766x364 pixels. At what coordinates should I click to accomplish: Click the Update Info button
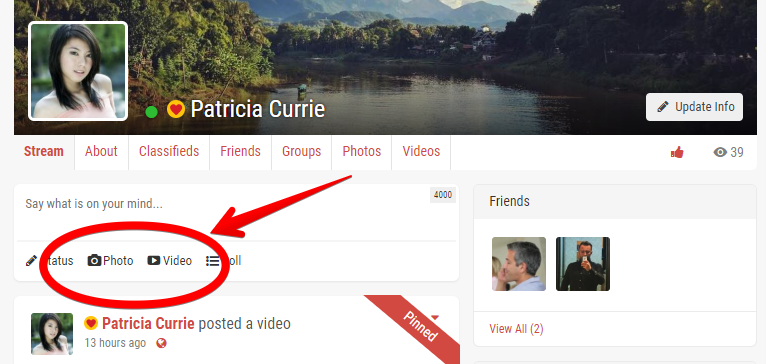pyautogui.click(x=694, y=107)
